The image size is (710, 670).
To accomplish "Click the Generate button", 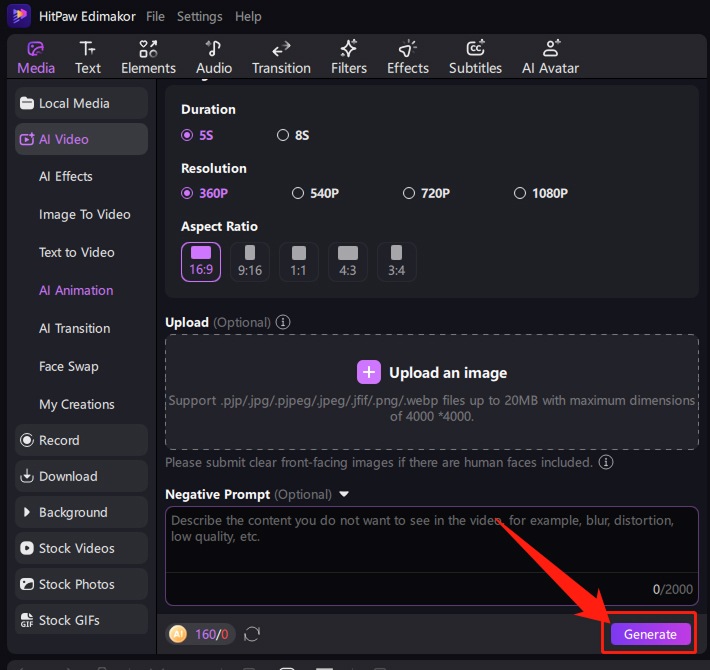I will [650, 634].
